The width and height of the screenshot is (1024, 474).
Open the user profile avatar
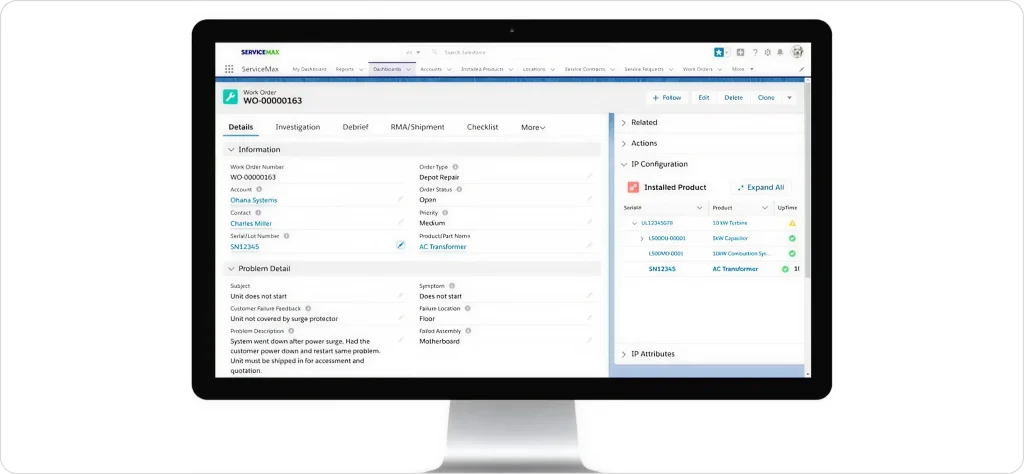tap(797, 52)
